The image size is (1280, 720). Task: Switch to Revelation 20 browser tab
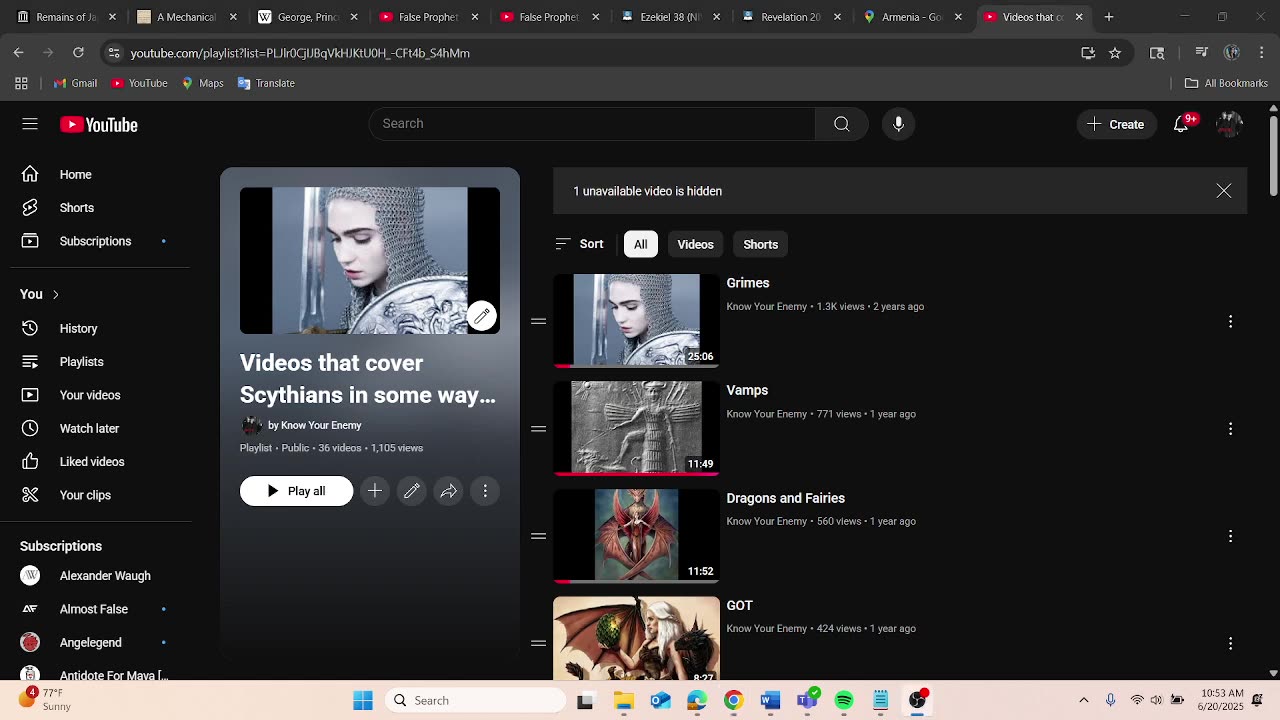tap(790, 17)
